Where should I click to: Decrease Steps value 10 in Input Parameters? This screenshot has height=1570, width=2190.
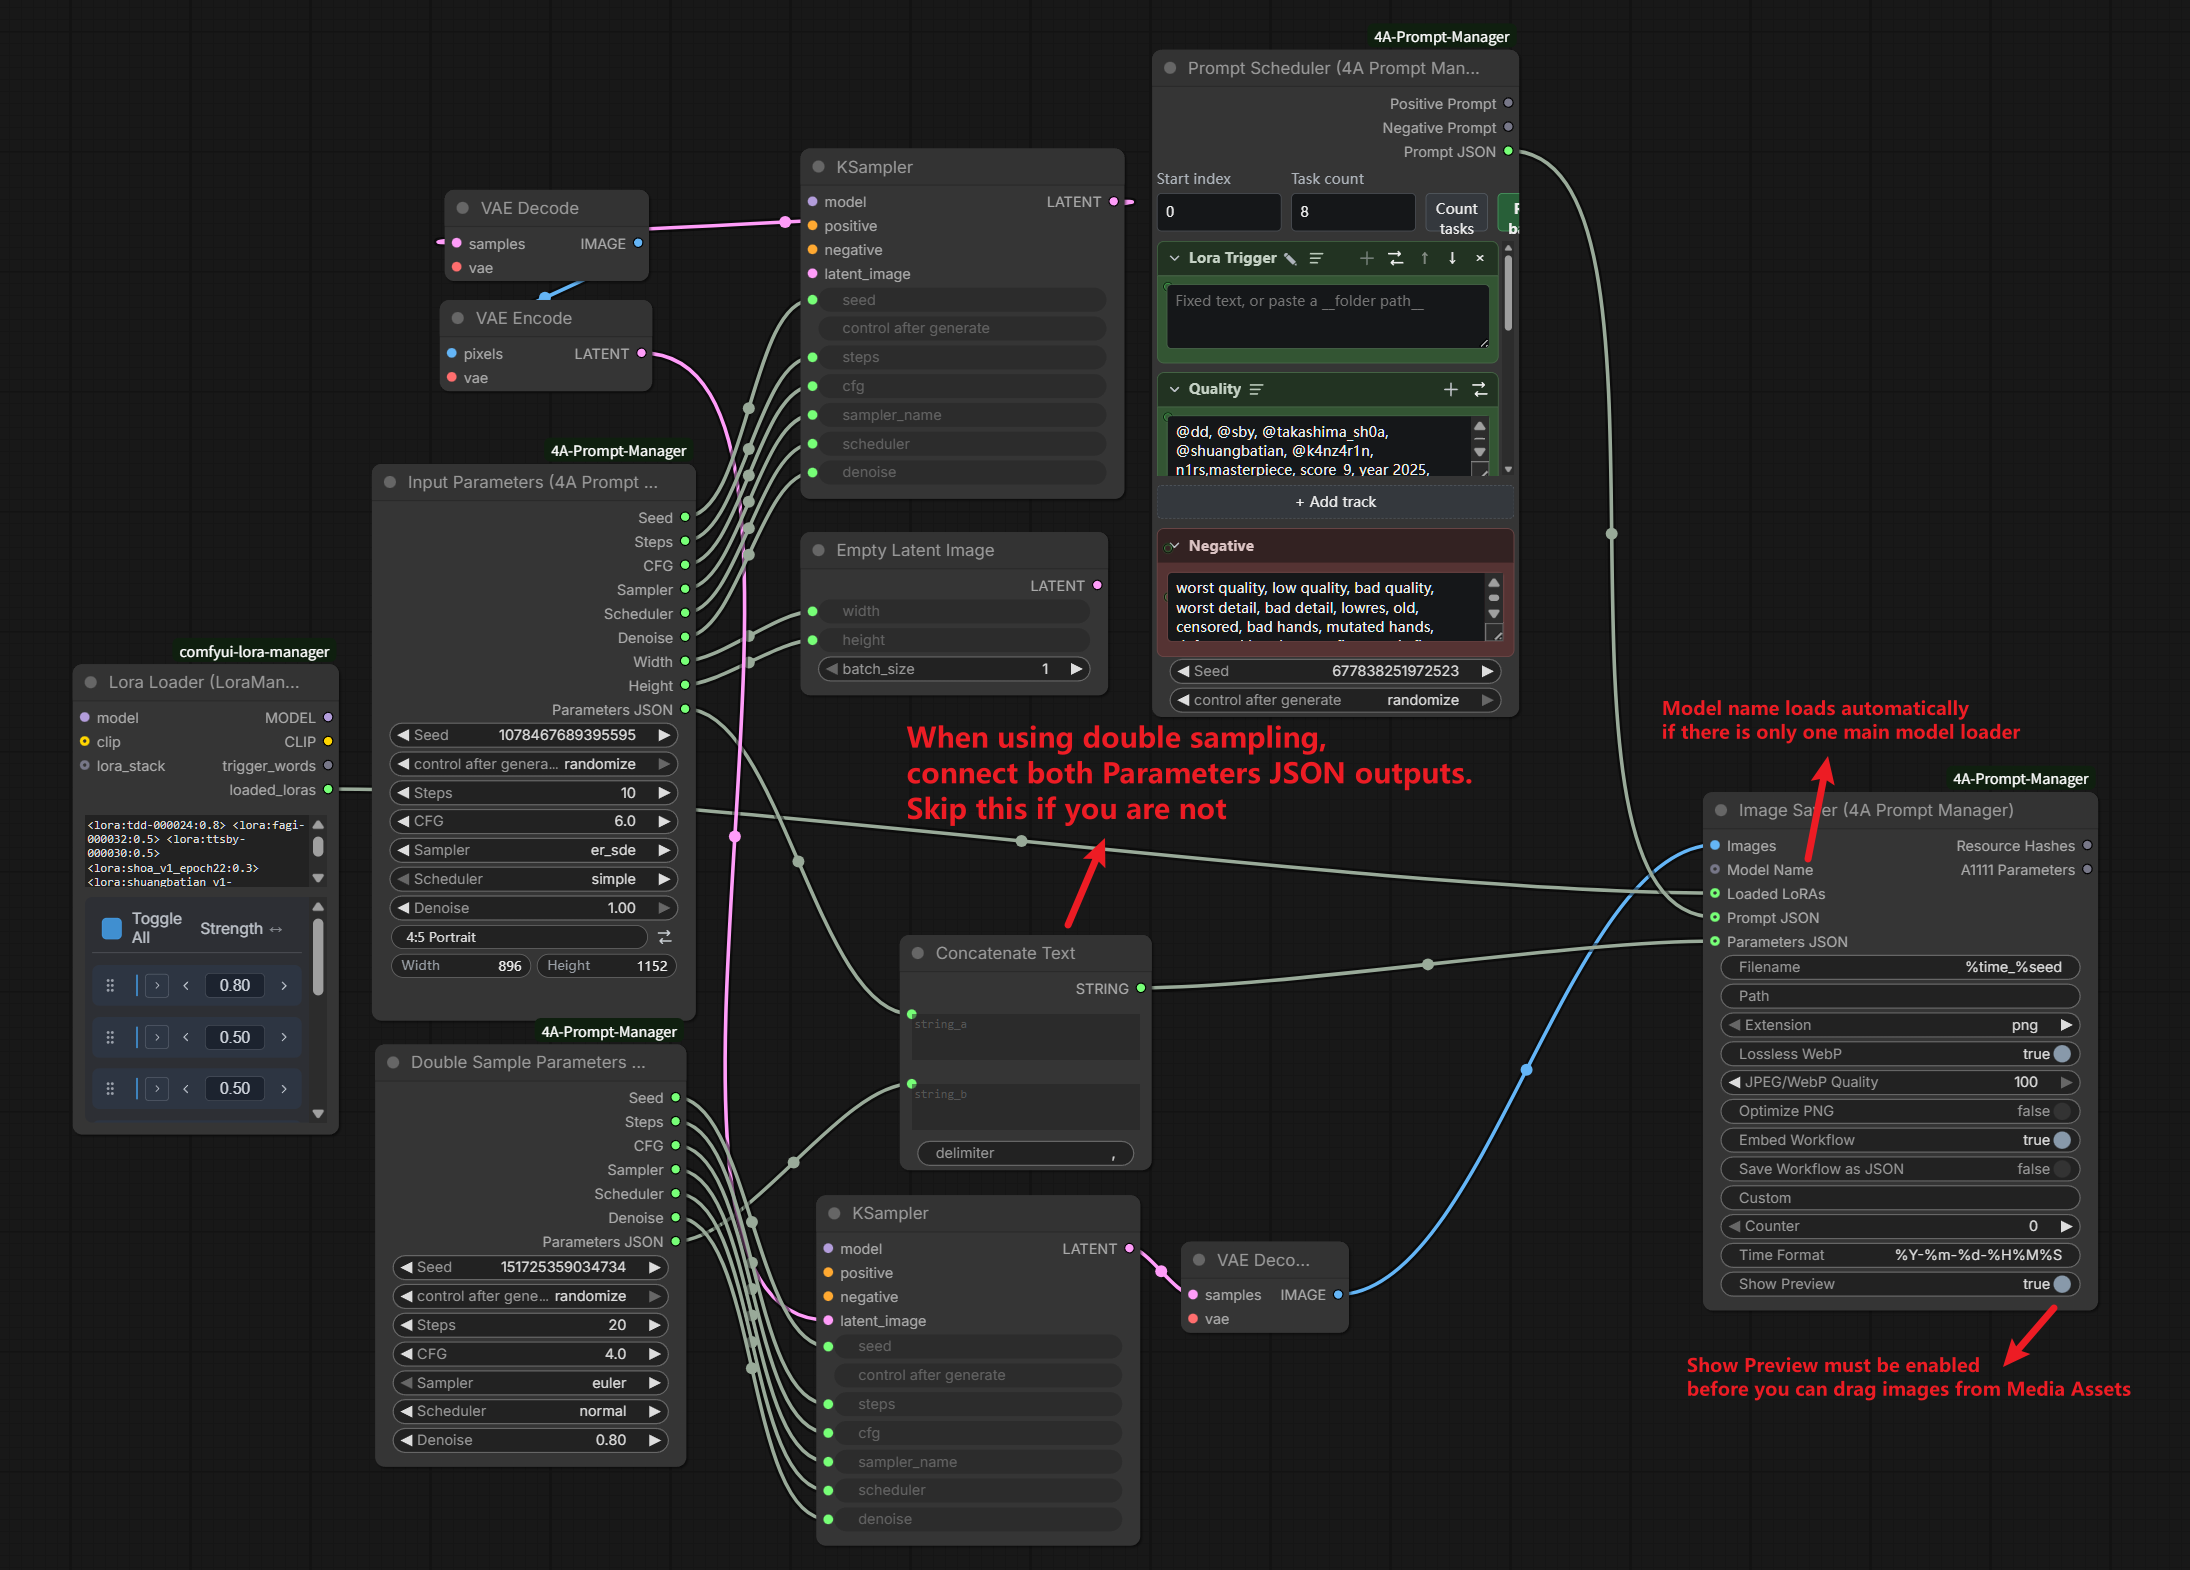pos(404,793)
